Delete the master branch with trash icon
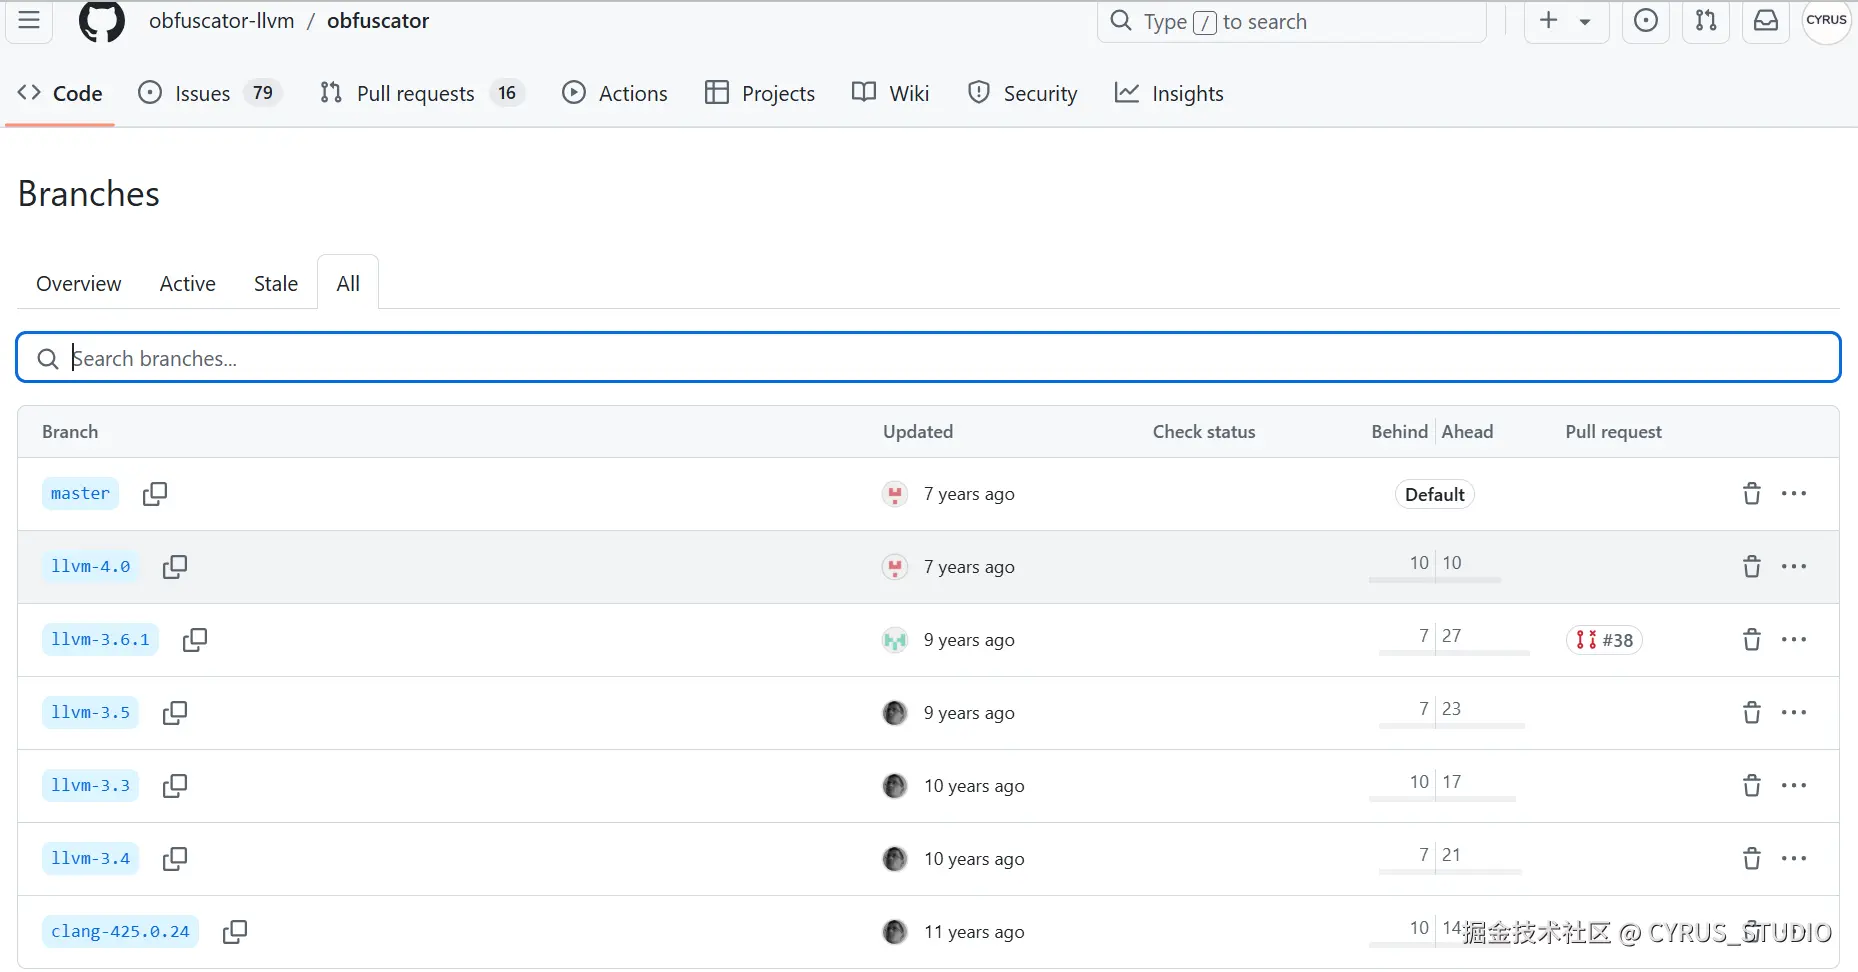Viewport: 1858px width, 972px height. (1752, 494)
